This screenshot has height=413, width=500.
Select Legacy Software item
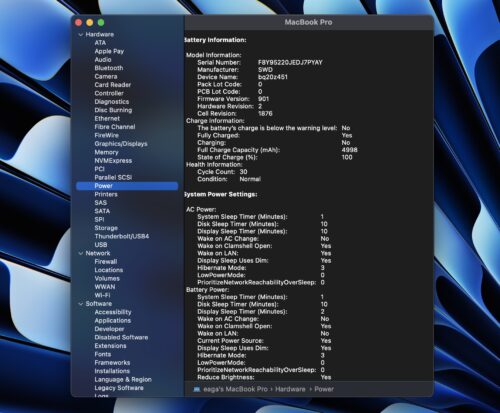pos(119,388)
